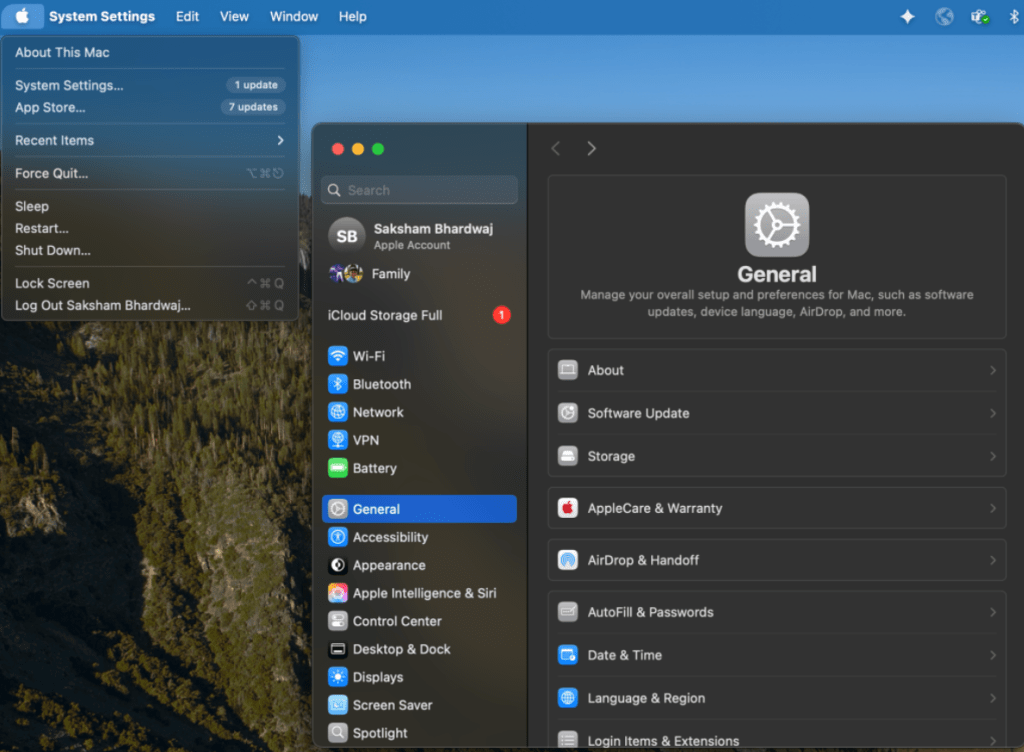
Task: Open AirDrop & Handoff chevron
Action: (993, 560)
